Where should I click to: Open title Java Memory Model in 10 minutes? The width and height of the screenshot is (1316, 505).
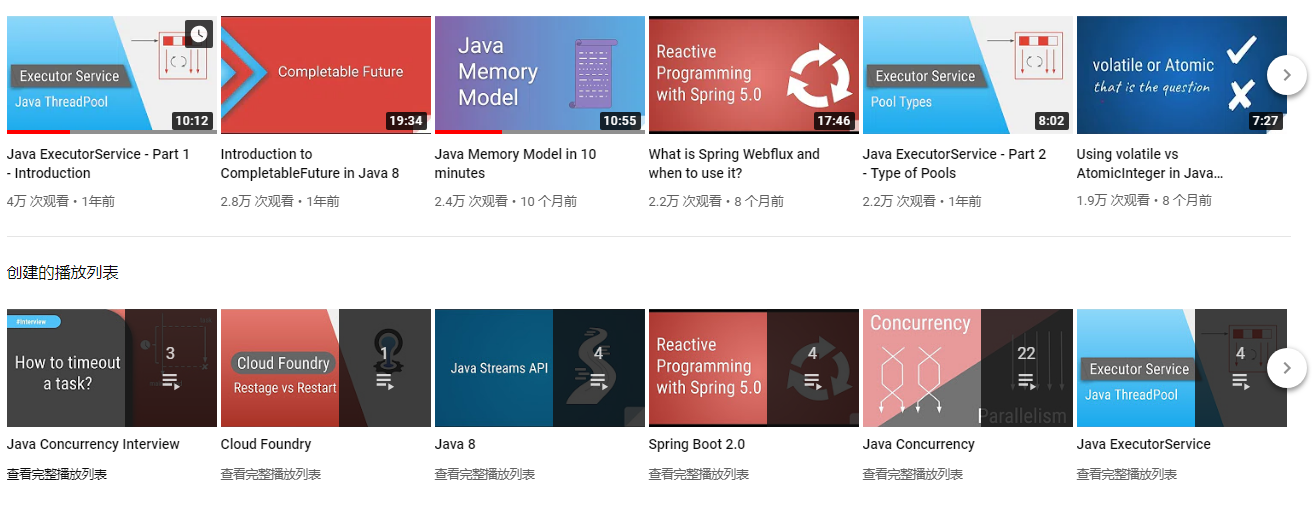[x=515, y=163]
